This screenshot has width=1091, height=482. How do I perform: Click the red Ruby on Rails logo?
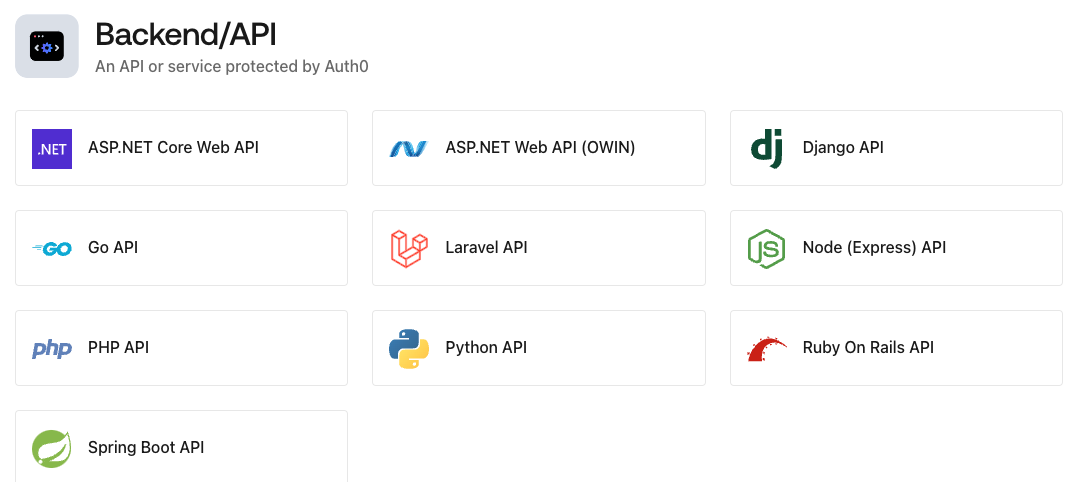767,348
